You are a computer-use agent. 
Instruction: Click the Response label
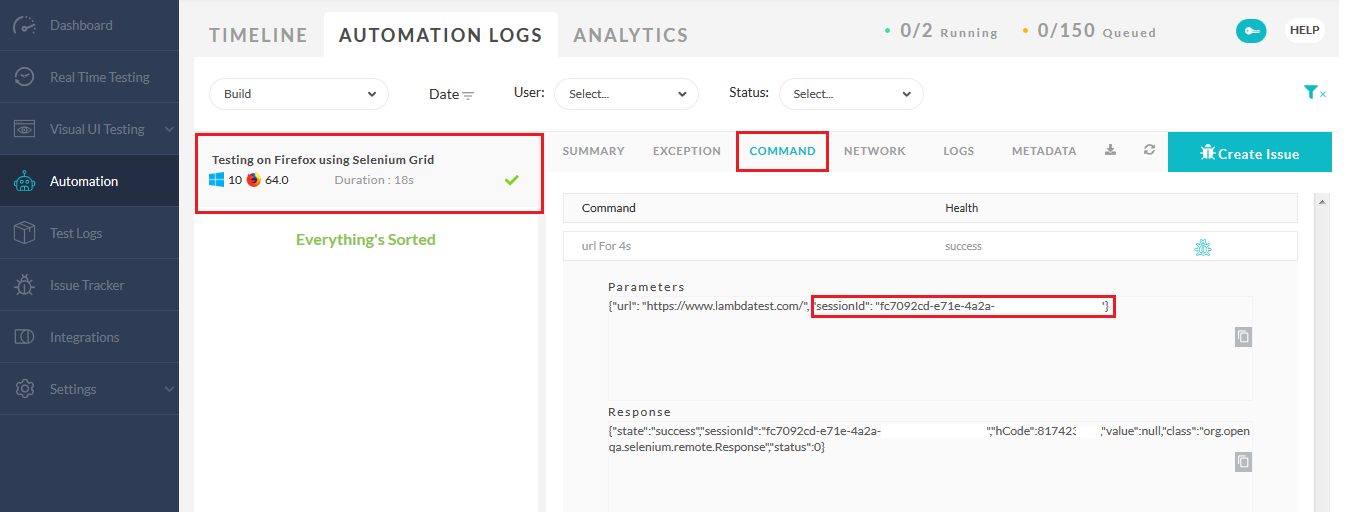[x=639, y=412]
